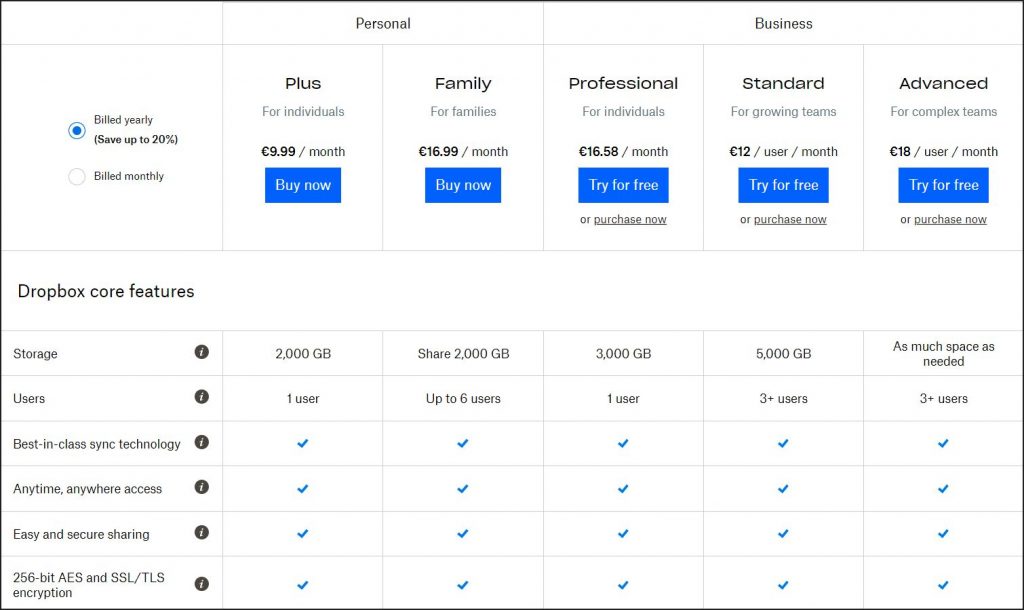
Task: Click Family checkmark for Easy and secure sharing
Action: tap(462, 534)
